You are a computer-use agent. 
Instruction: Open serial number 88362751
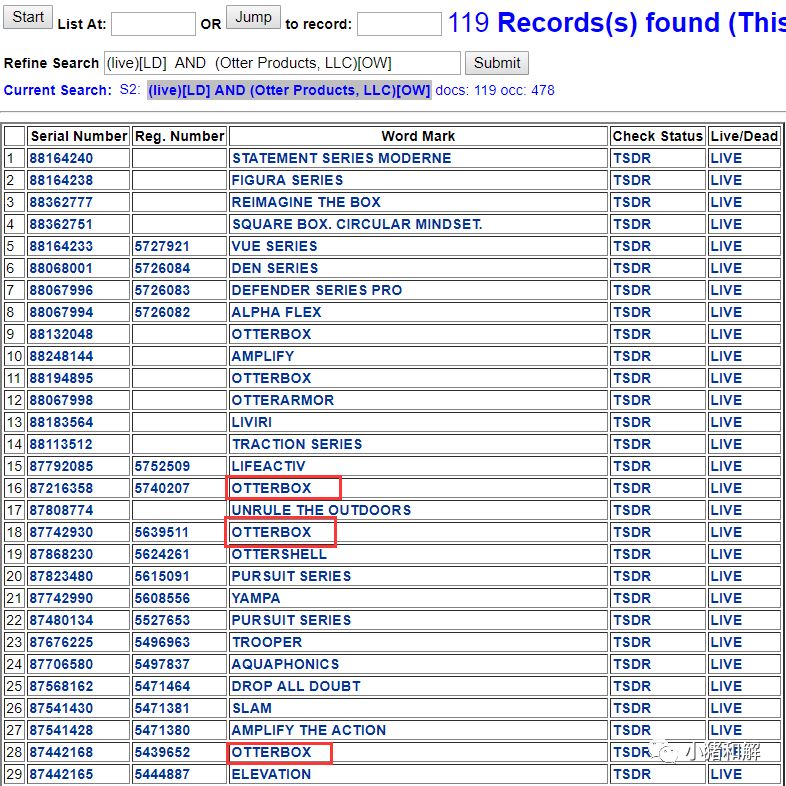(61, 225)
